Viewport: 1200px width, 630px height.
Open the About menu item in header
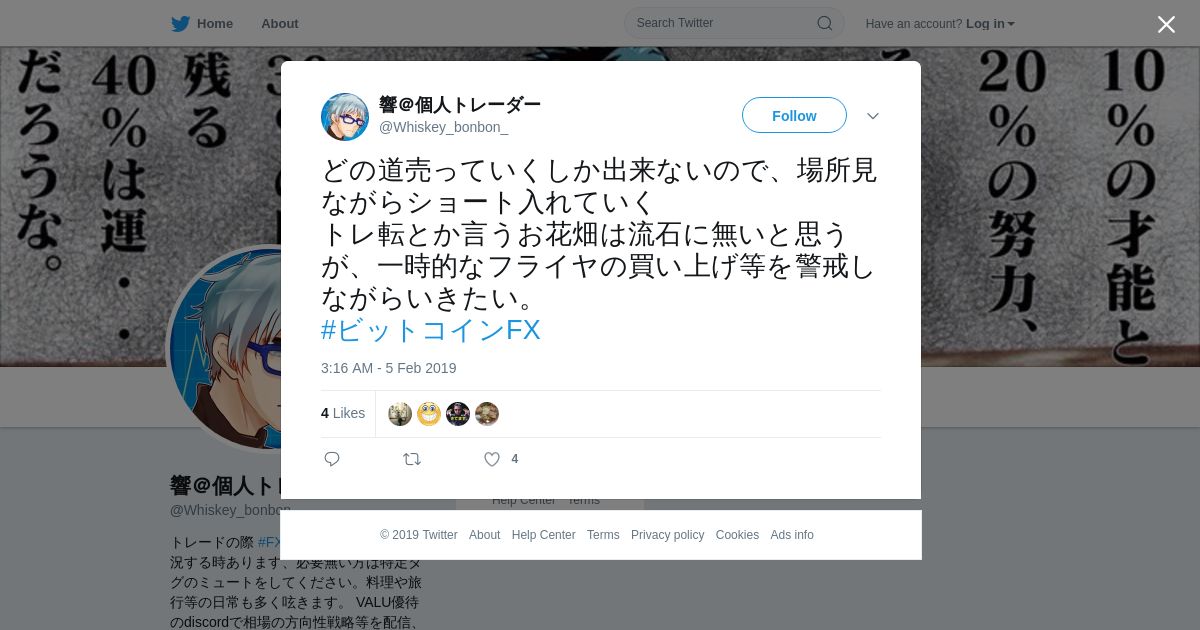tap(280, 24)
